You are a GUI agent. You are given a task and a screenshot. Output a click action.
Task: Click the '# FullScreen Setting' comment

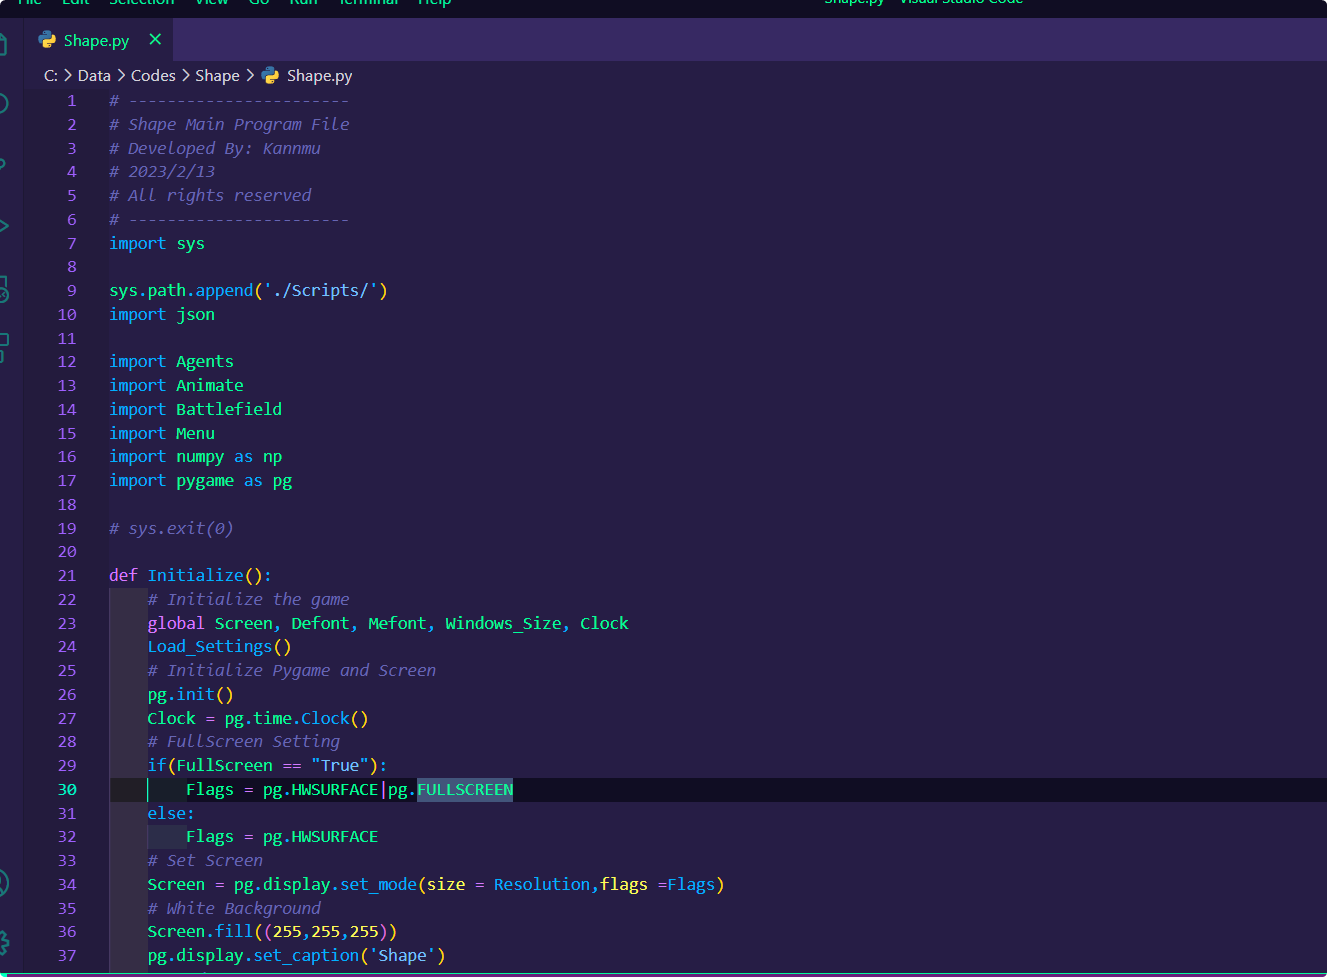coord(243,742)
